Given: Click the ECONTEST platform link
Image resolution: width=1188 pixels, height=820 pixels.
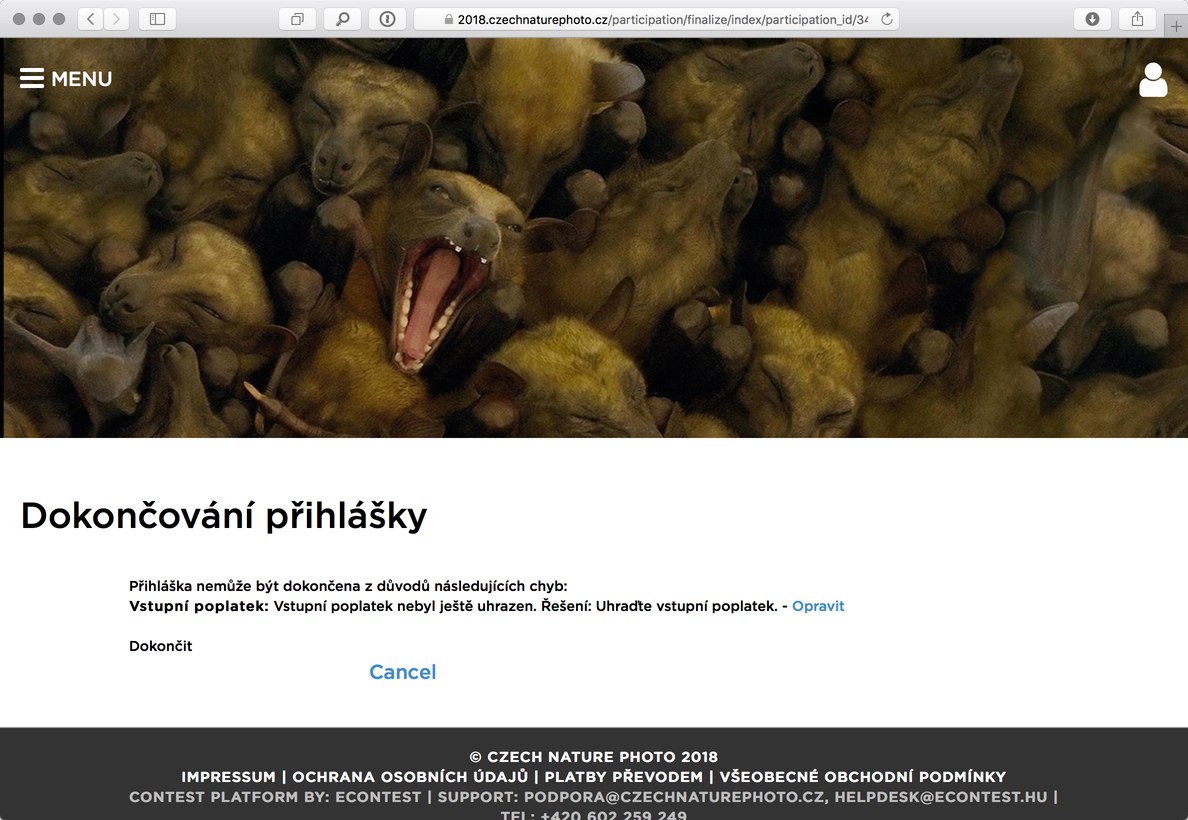Looking at the screenshot, I should coord(378,797).
